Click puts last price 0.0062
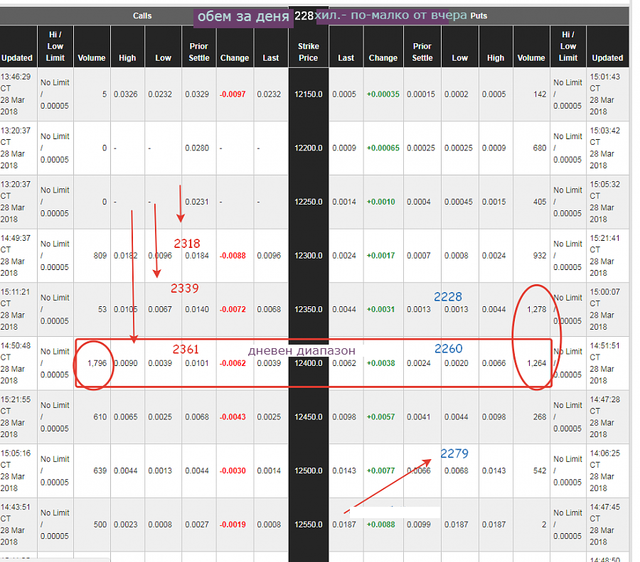Image resolution: width=640 pixels, height=562 pixels. (x=344, y=363)
